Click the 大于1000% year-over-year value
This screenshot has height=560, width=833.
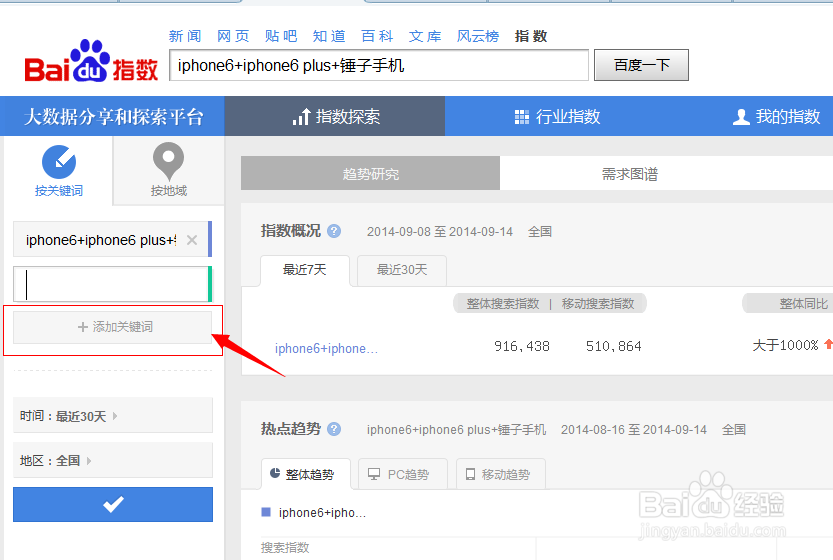tap(785, 345)
